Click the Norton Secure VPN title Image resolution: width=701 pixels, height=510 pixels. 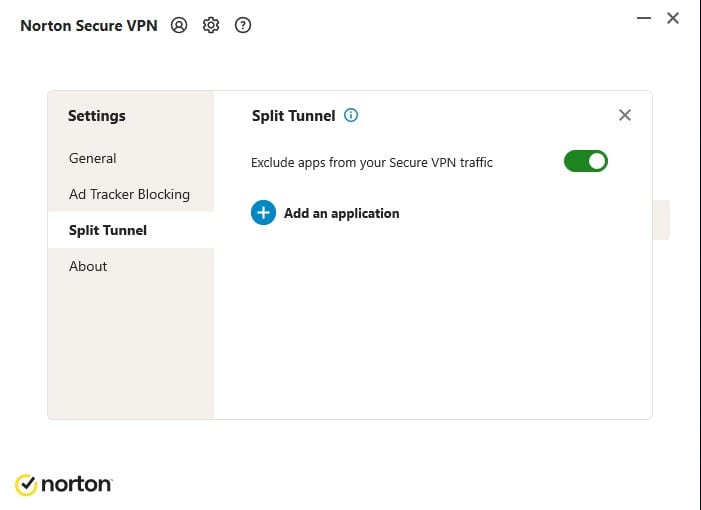pyautogui.click(x=89, y=26)
